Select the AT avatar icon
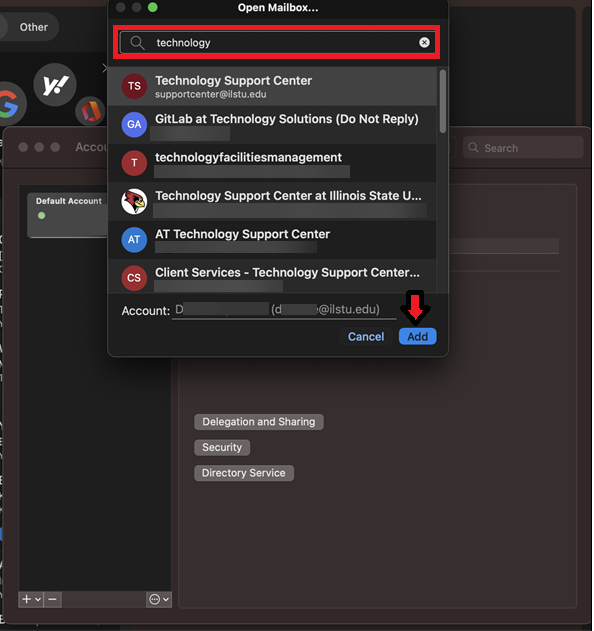 point(134,240)
